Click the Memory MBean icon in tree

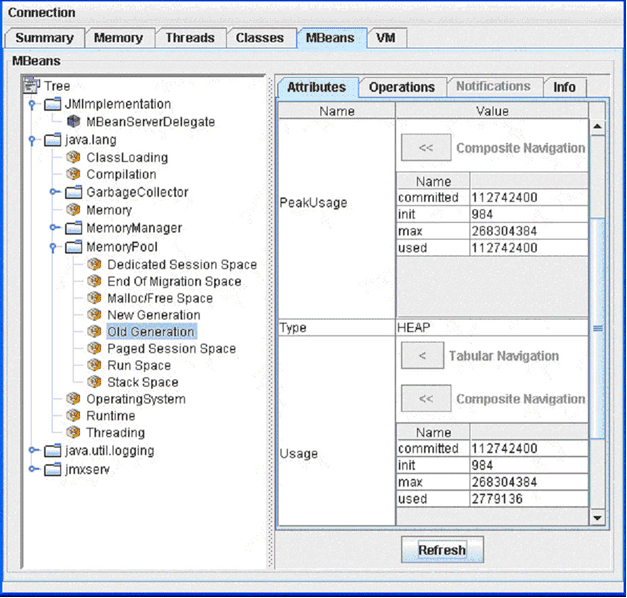(x=73, y=211)
